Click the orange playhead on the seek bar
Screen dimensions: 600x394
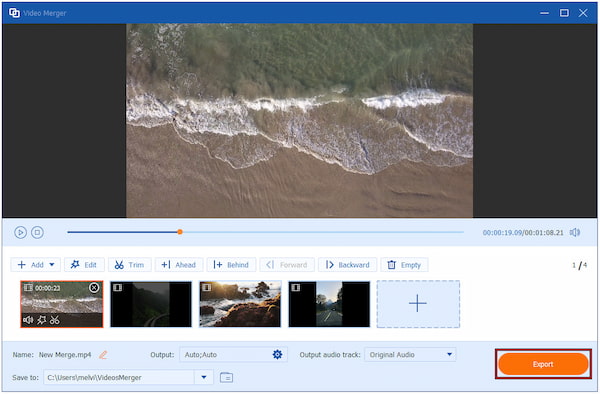coord(180,232)
